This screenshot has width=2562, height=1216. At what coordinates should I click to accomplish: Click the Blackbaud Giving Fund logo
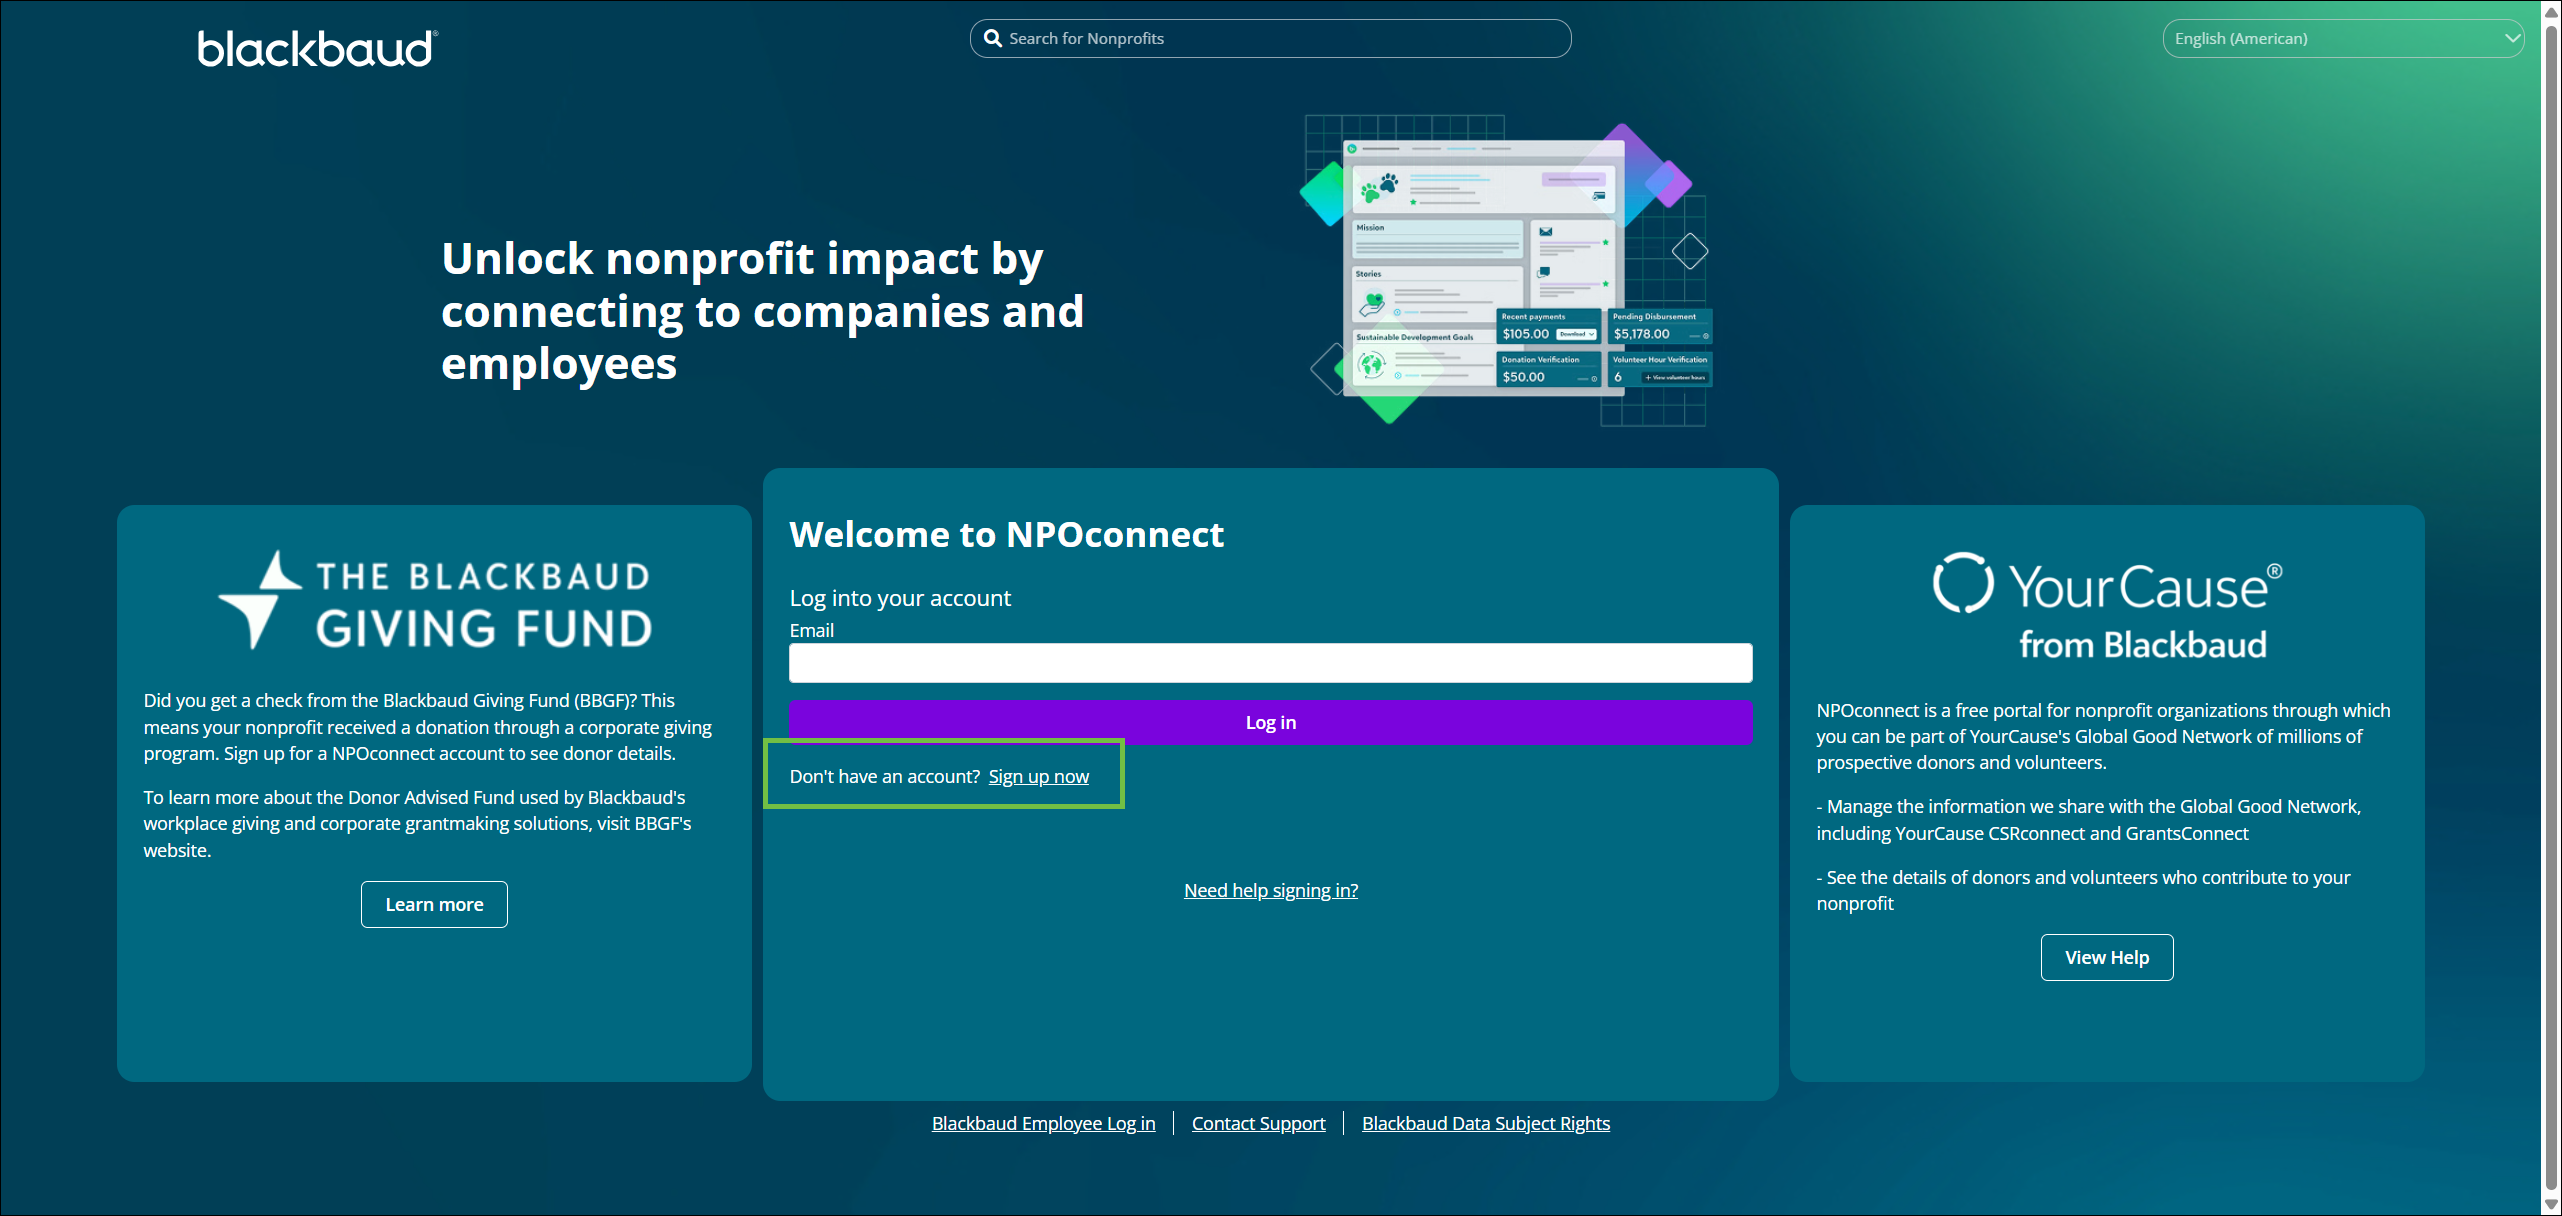point(435,600)
